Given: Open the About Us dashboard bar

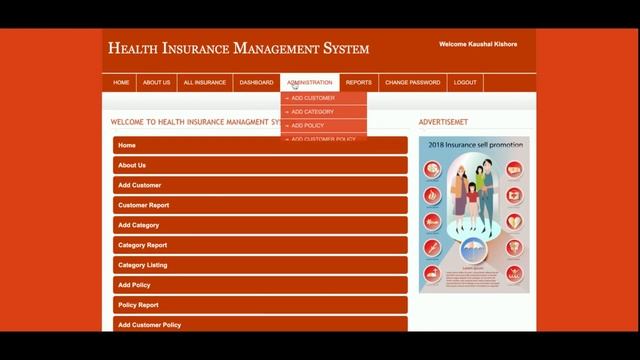Looking at the screenshot, I should (260, 165).
